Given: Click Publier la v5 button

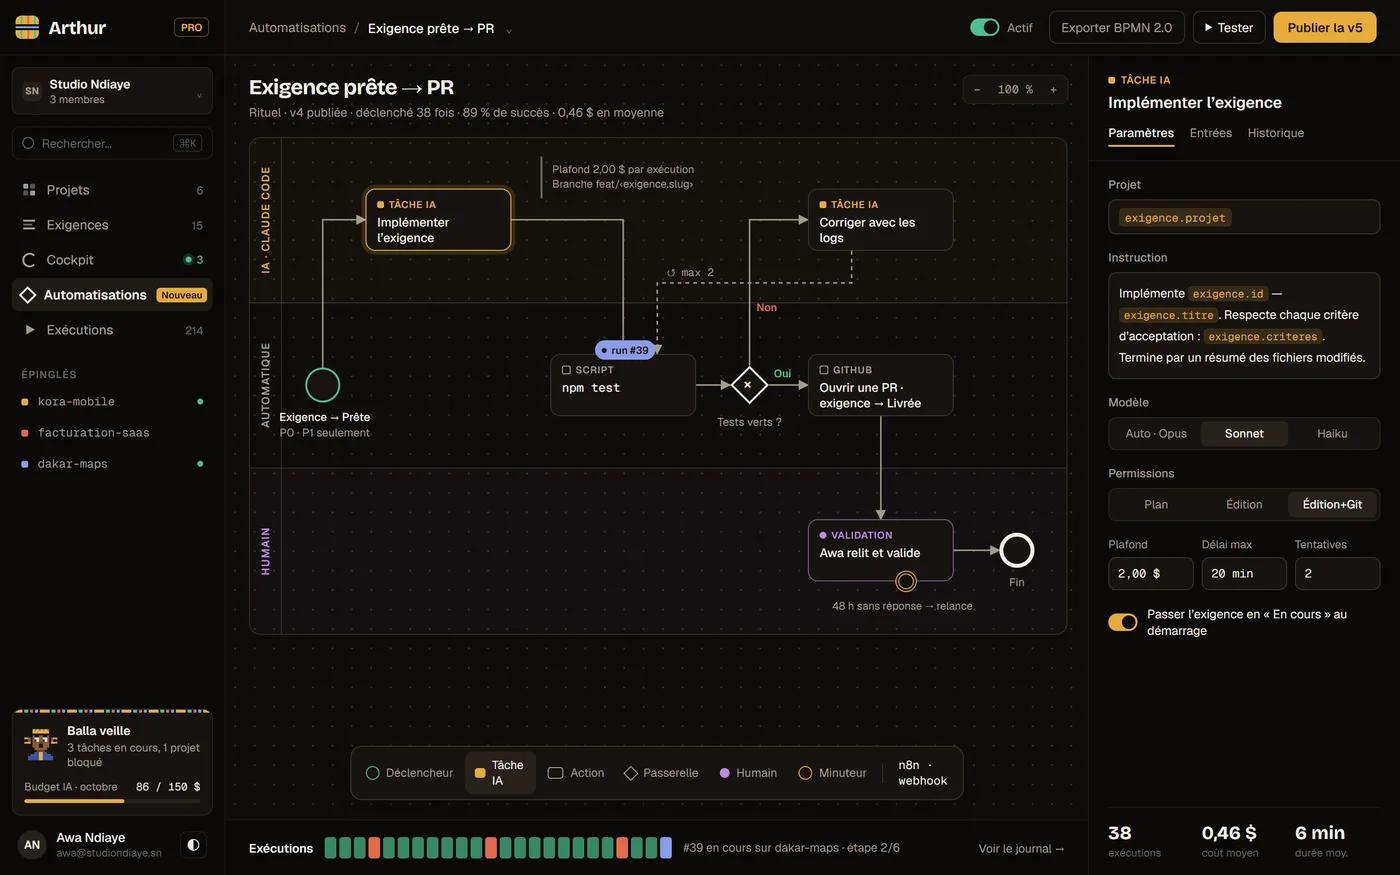Looking at the screenshot, I should (1325, 27).
